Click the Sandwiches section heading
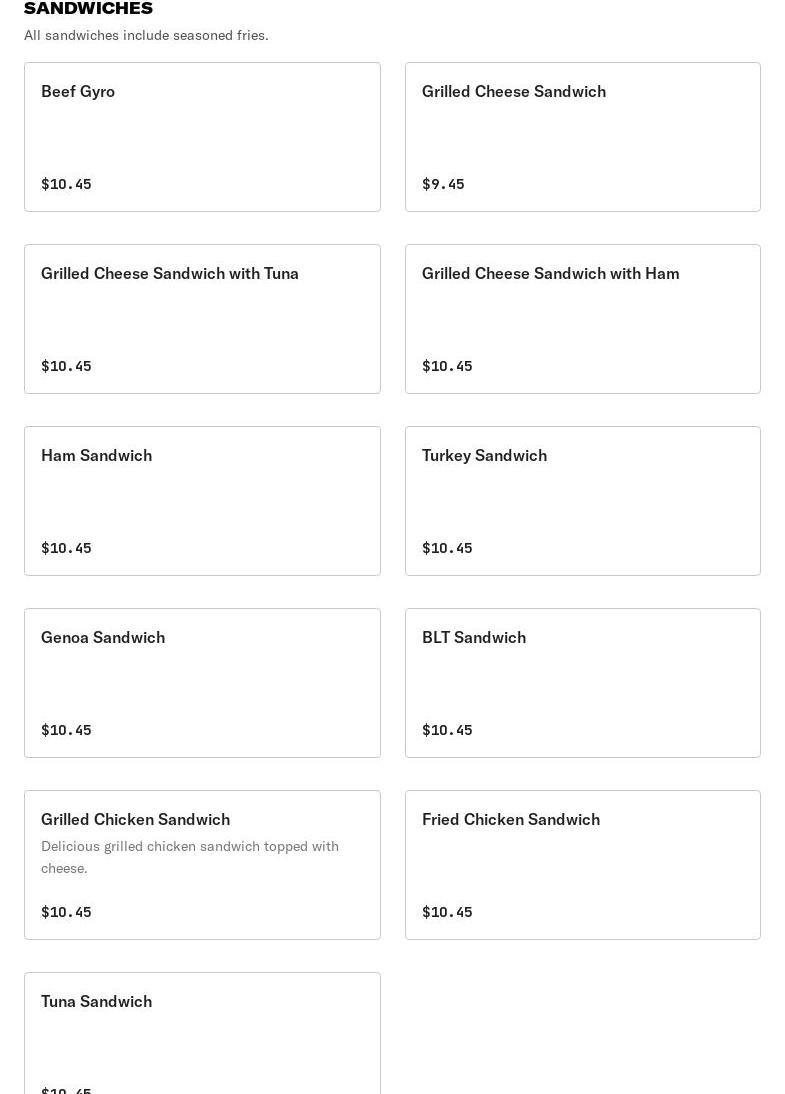 point(88,9)
